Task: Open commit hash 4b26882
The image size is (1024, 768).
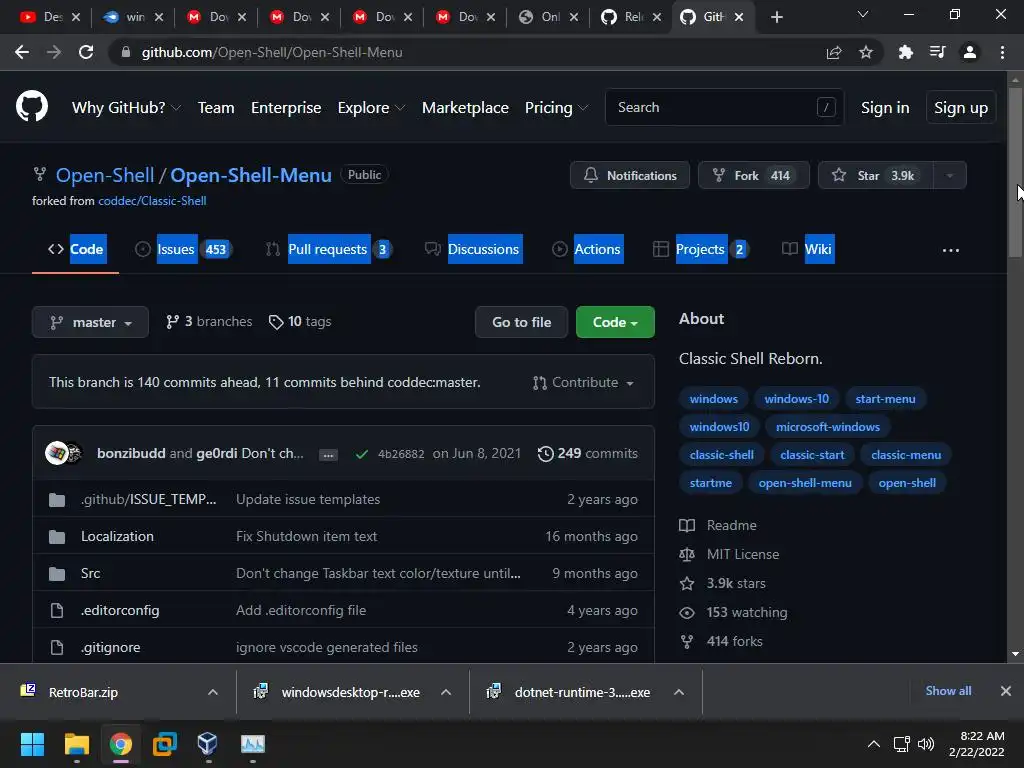Action: coord(401,454)
